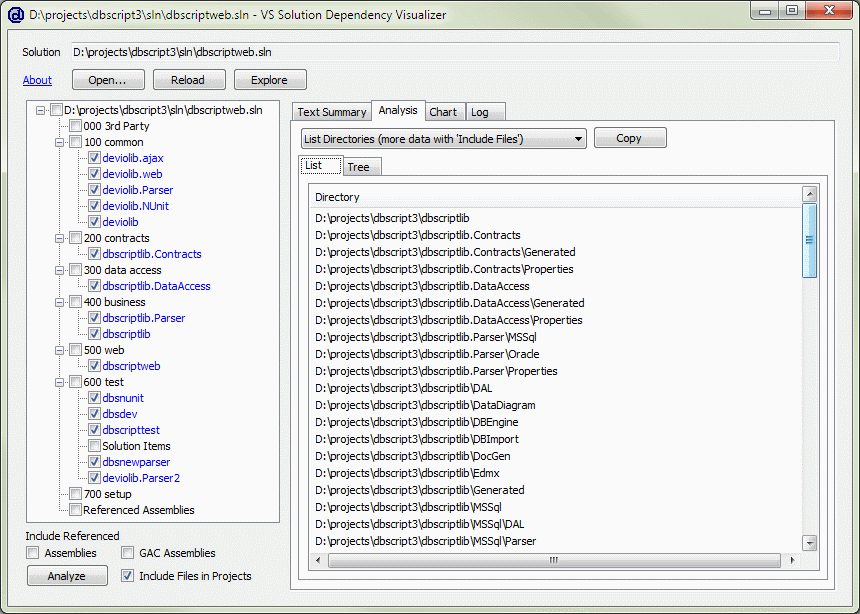Open the List Directories dropdown

pos(444,139)
